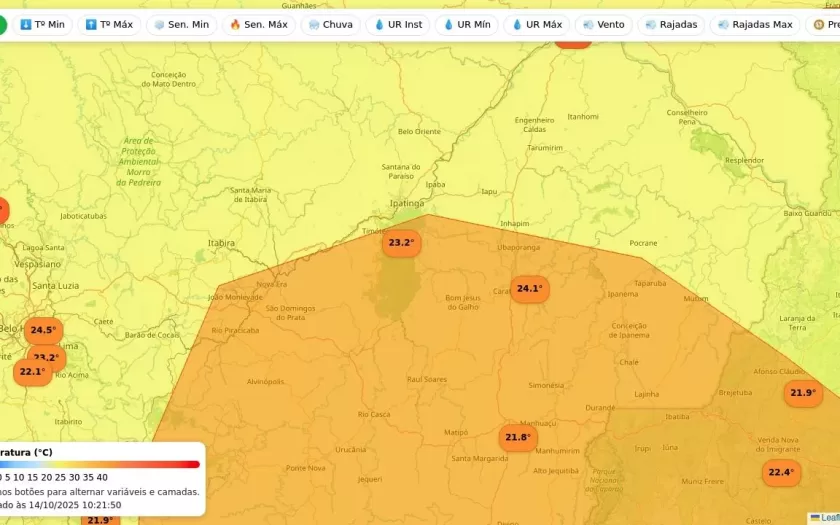Select the Tº Min layer button
Viewport: 840px width, 525px height.
click(42, 25)
